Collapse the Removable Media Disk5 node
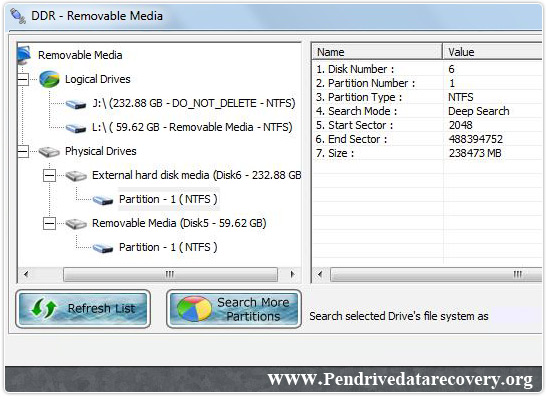Viewport: 550px width, 400px height. pos(49,224)
